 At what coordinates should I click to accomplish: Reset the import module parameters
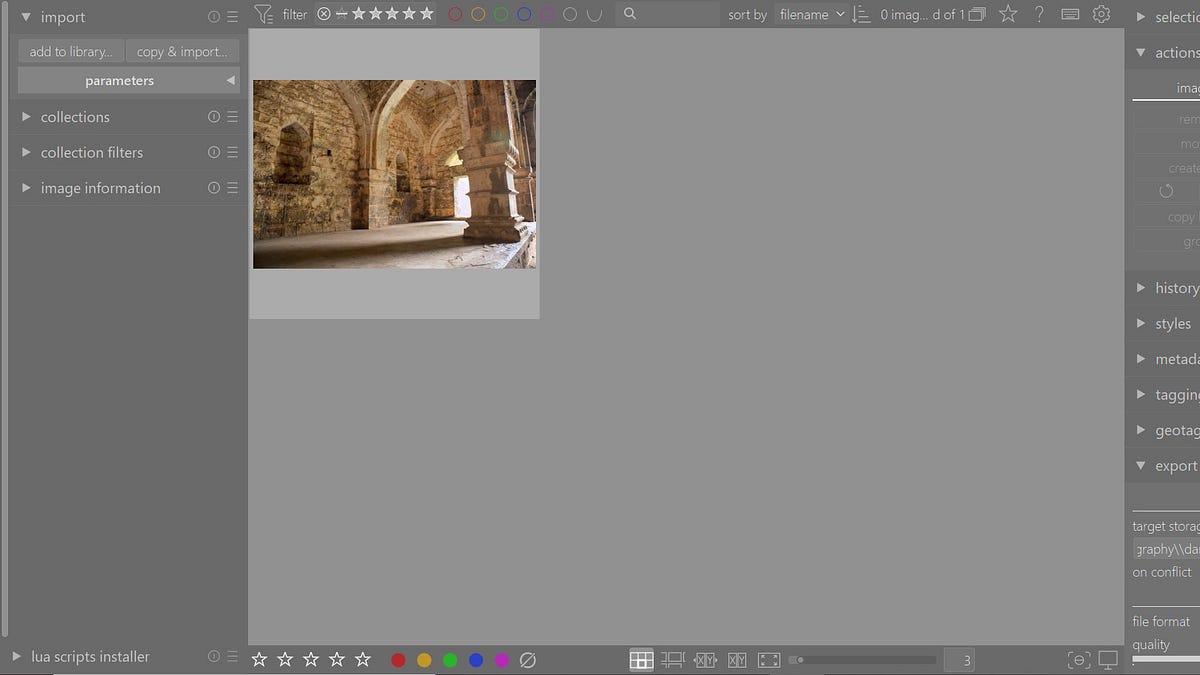click(214, 17)
